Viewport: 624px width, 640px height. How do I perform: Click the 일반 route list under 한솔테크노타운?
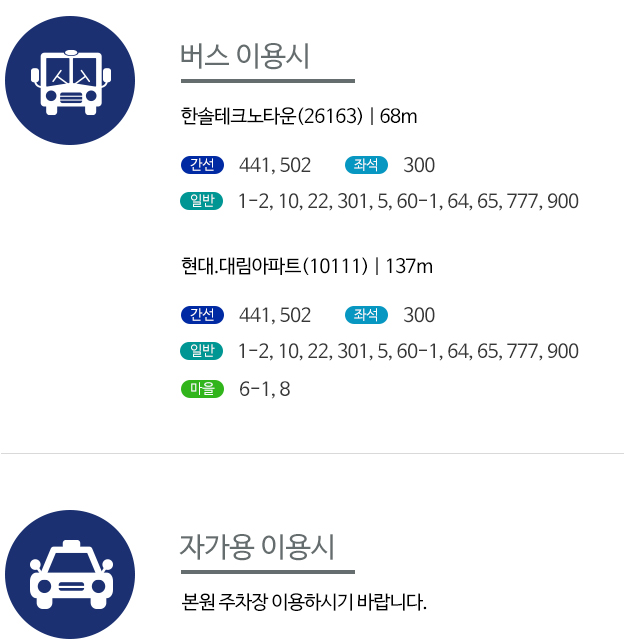pos(408,201)
